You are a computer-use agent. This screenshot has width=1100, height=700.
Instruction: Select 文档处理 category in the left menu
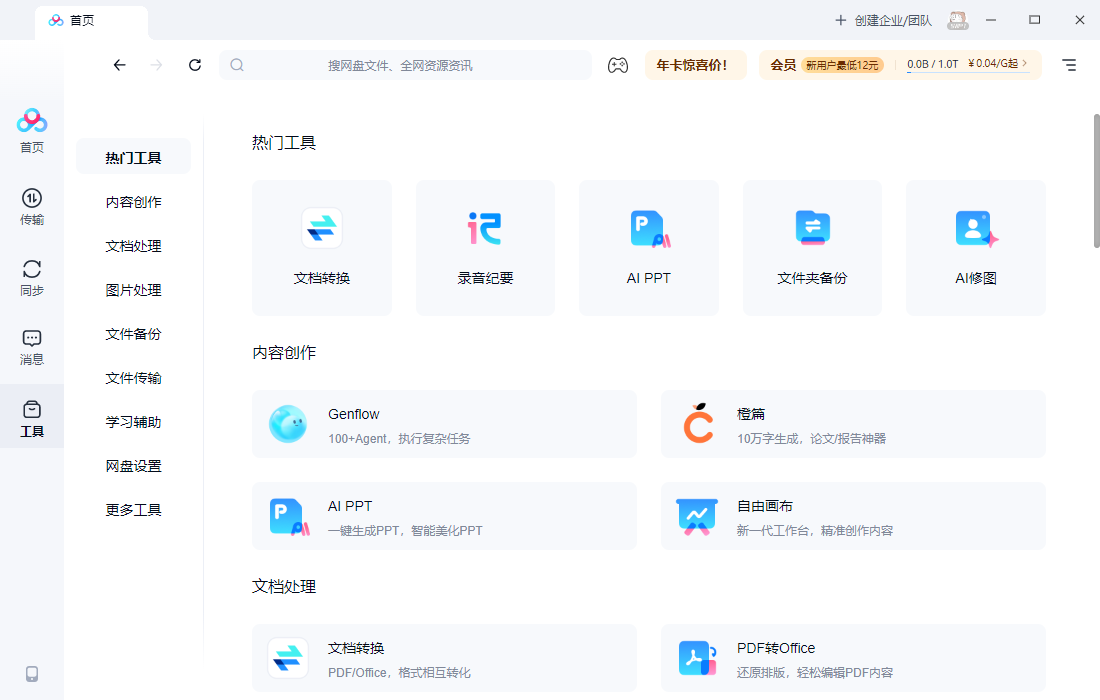(x=133, y=246)
